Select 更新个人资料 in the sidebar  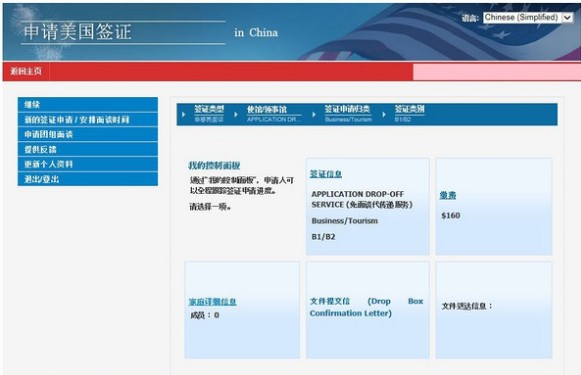(88, 164)
